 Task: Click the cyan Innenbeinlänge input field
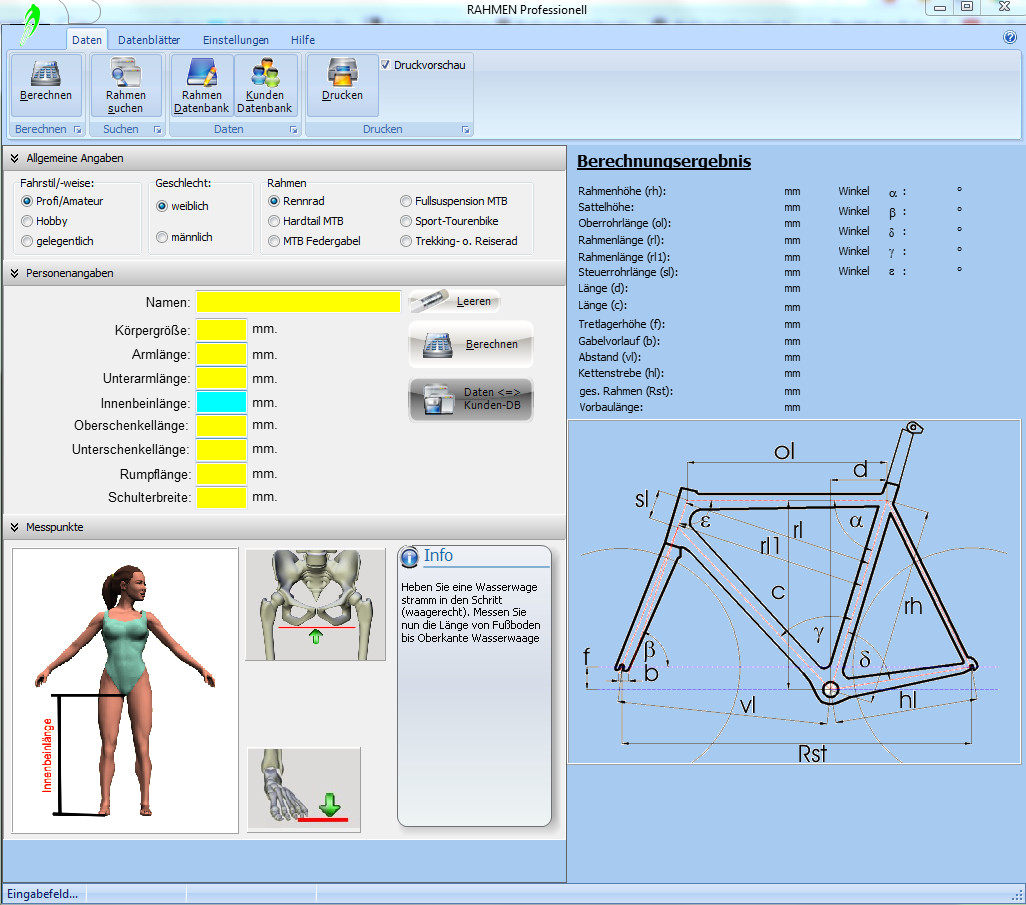coord(221,402)
